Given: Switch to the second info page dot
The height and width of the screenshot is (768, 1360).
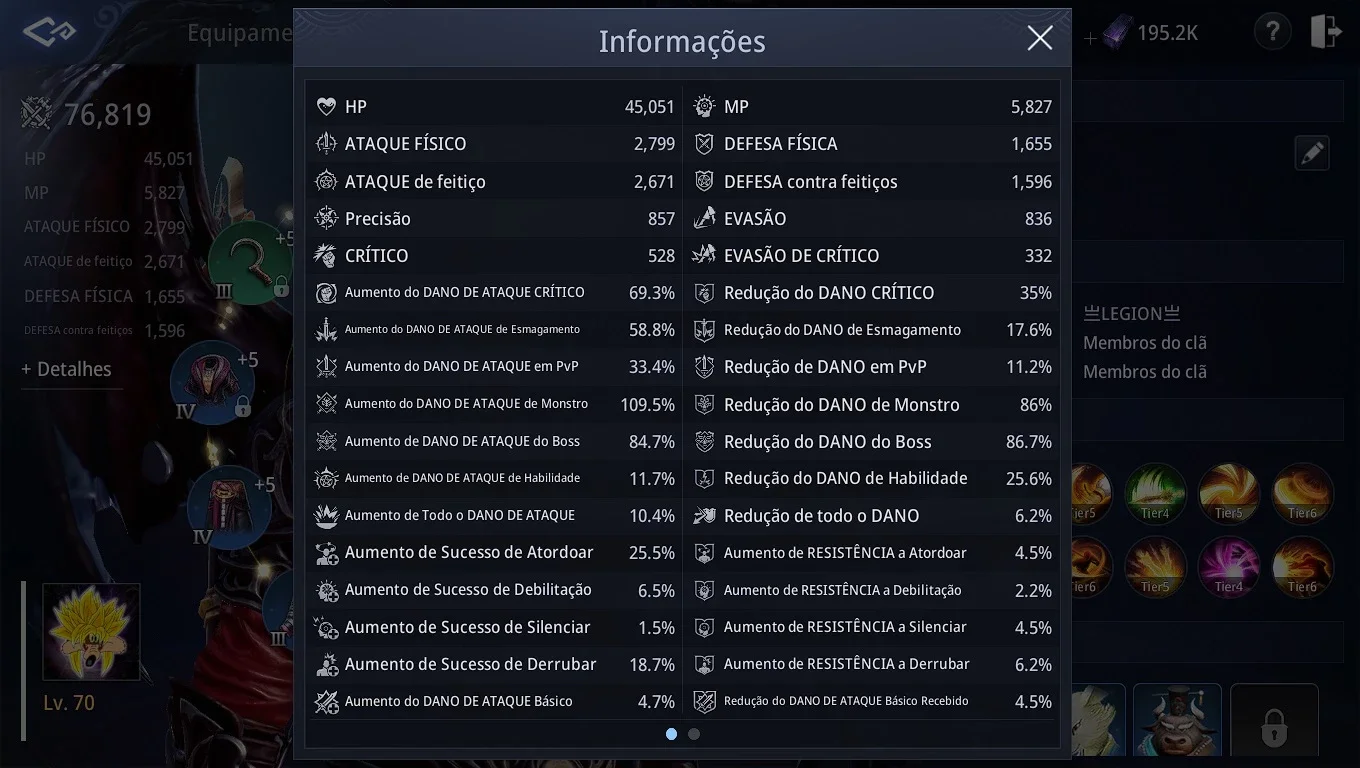Looking at the screenshot, I should (x=694, y=734).
